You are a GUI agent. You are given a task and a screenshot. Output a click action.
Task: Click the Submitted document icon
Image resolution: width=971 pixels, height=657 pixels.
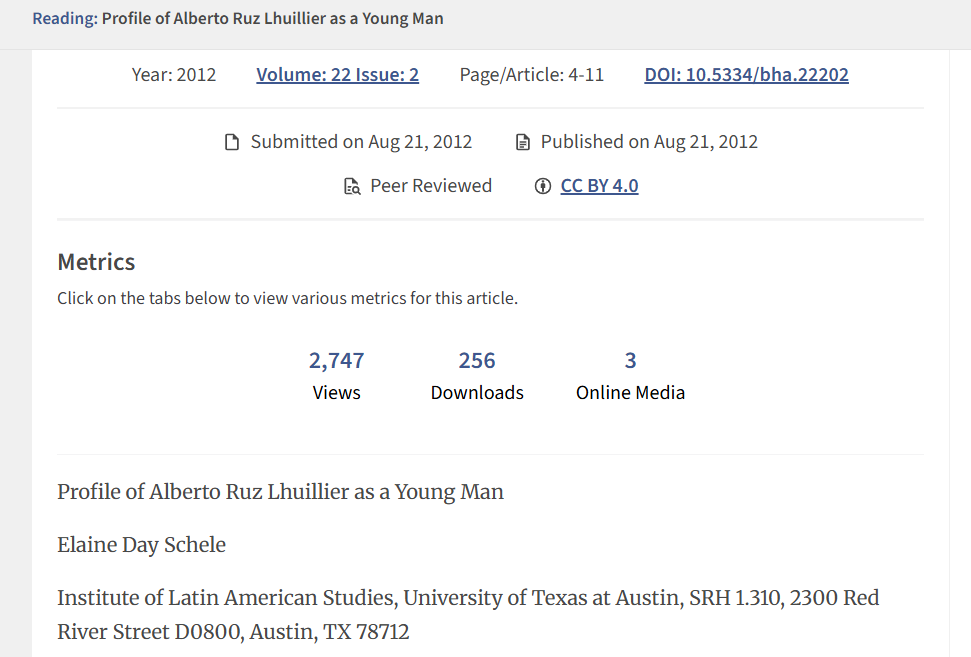232,142
